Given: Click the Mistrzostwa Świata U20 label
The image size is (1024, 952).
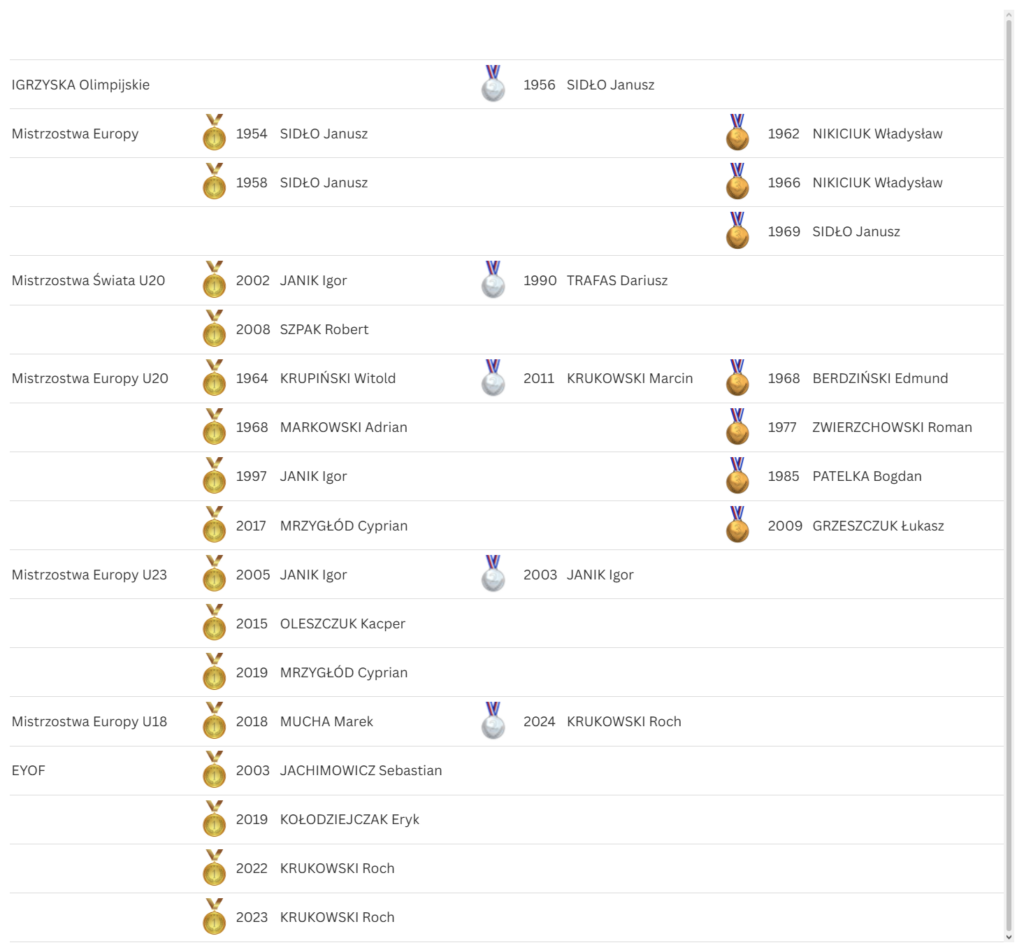Looking at the screenshot, I should (x=88, y=281).
